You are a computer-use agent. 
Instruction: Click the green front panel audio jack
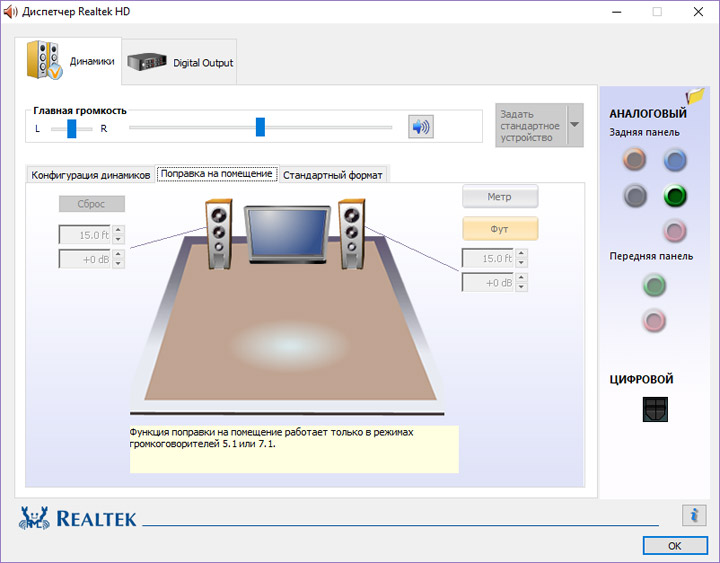[654, 285]
